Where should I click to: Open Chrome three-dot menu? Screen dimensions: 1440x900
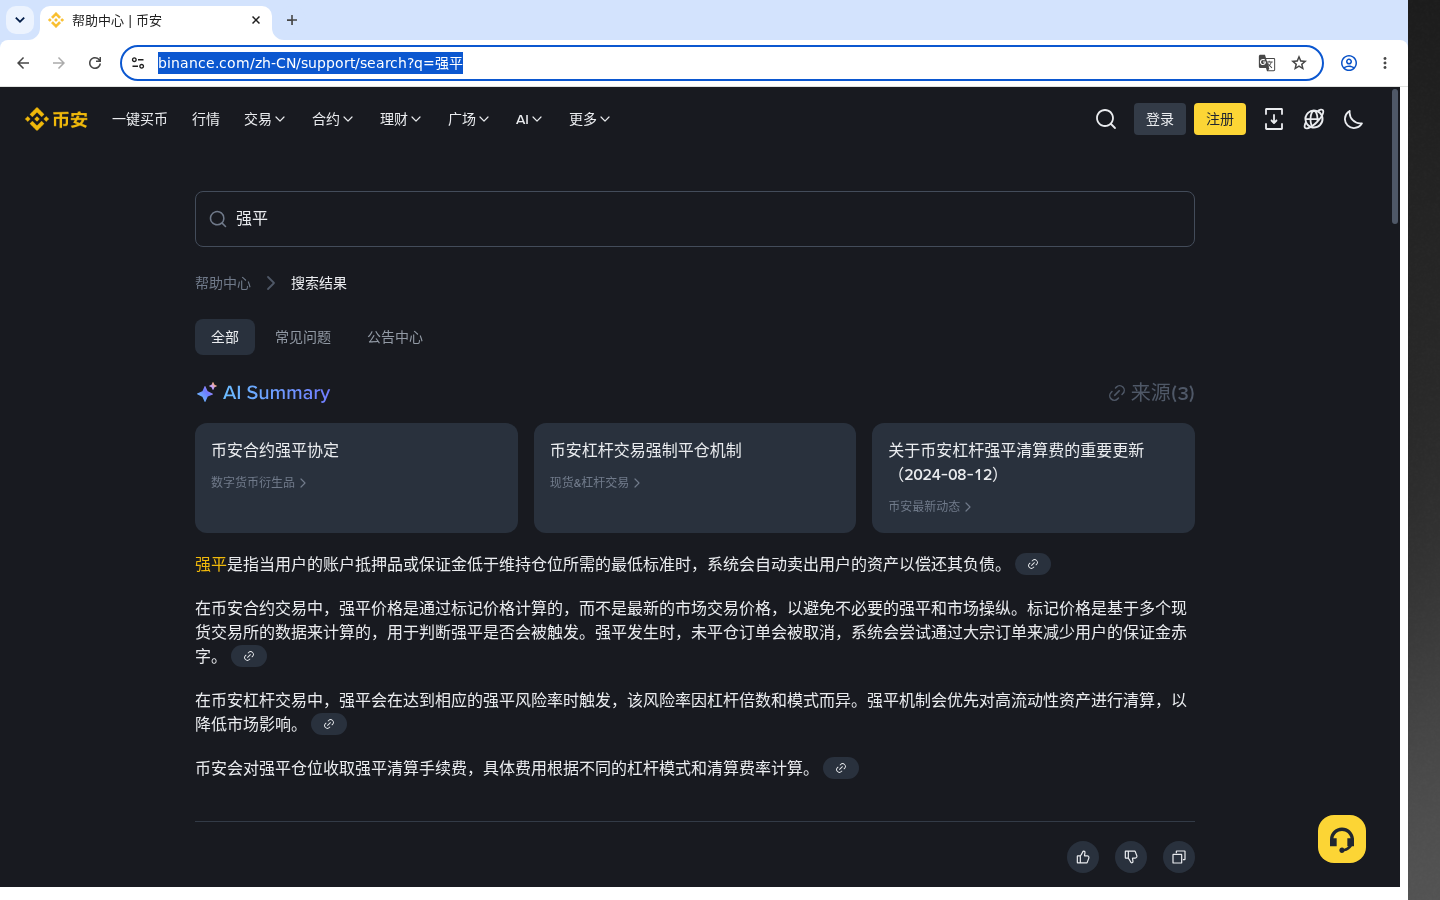pos(1385,63)
